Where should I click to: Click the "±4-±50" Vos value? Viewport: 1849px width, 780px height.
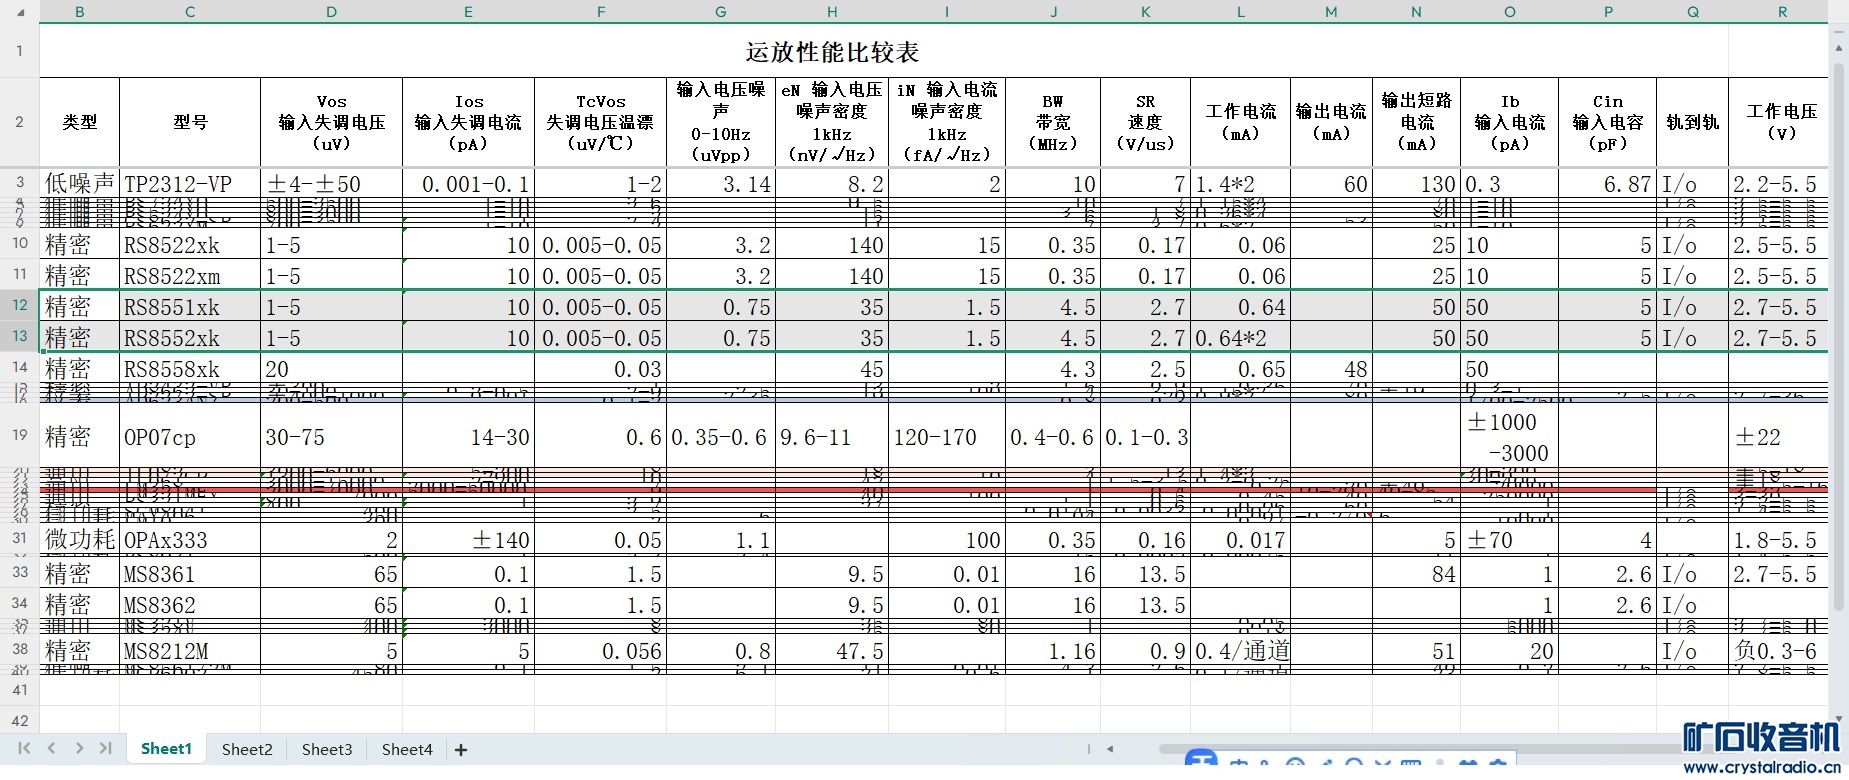331,184
